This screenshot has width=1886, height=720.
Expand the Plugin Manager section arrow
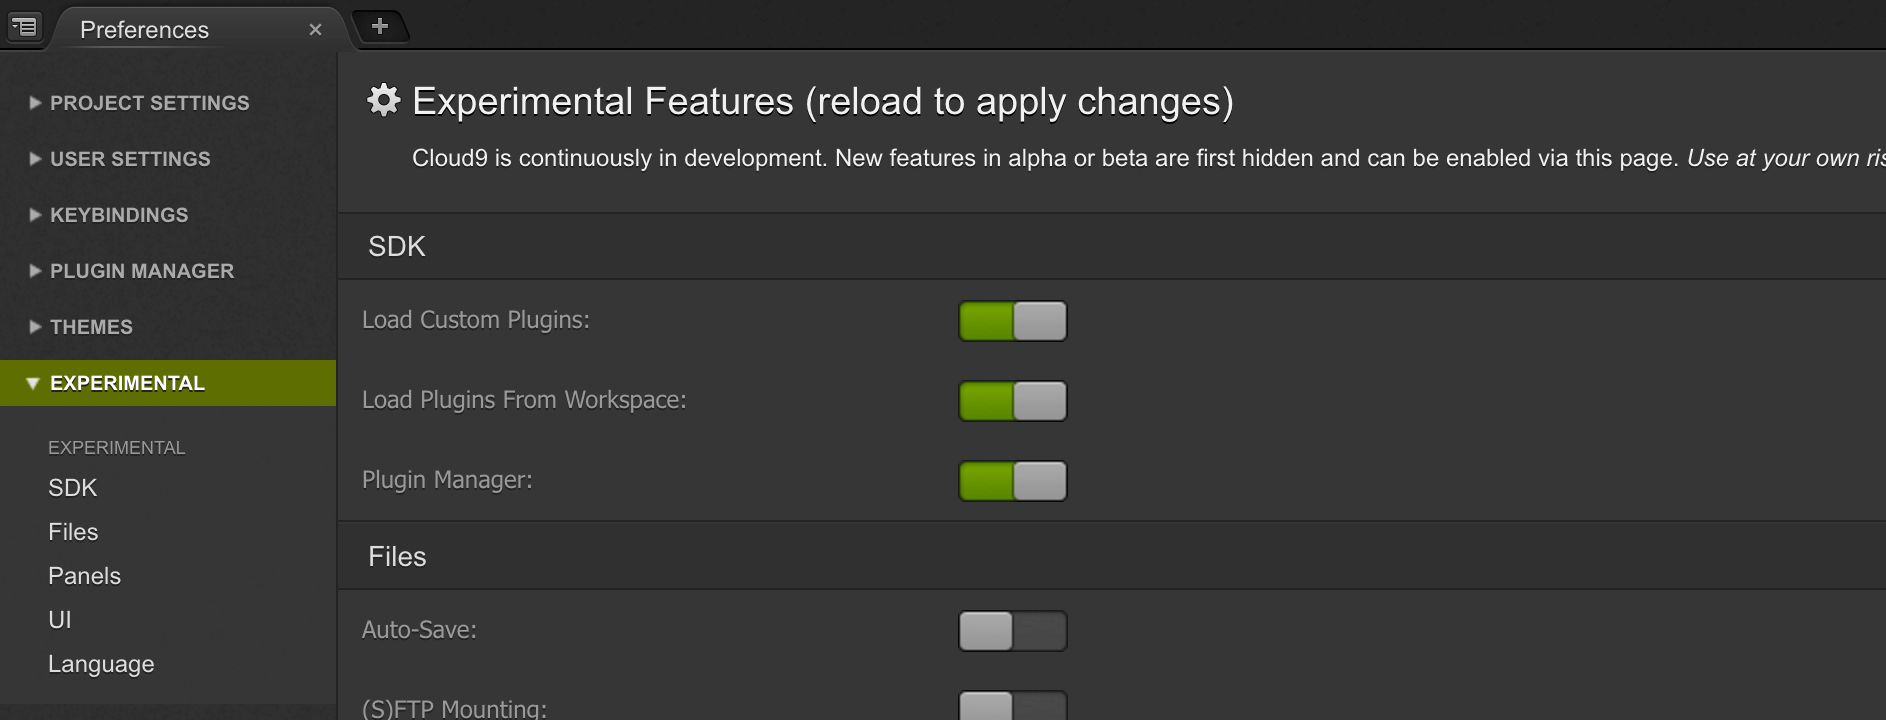coord(35,271)
